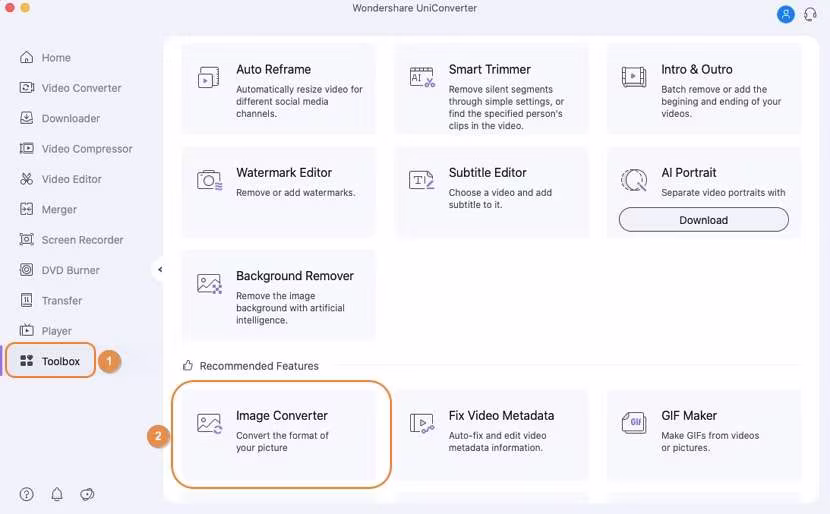Screen dimensions: 830x514
Task: Click 'Batch remove or add the' description
Action: coord(721,101)
